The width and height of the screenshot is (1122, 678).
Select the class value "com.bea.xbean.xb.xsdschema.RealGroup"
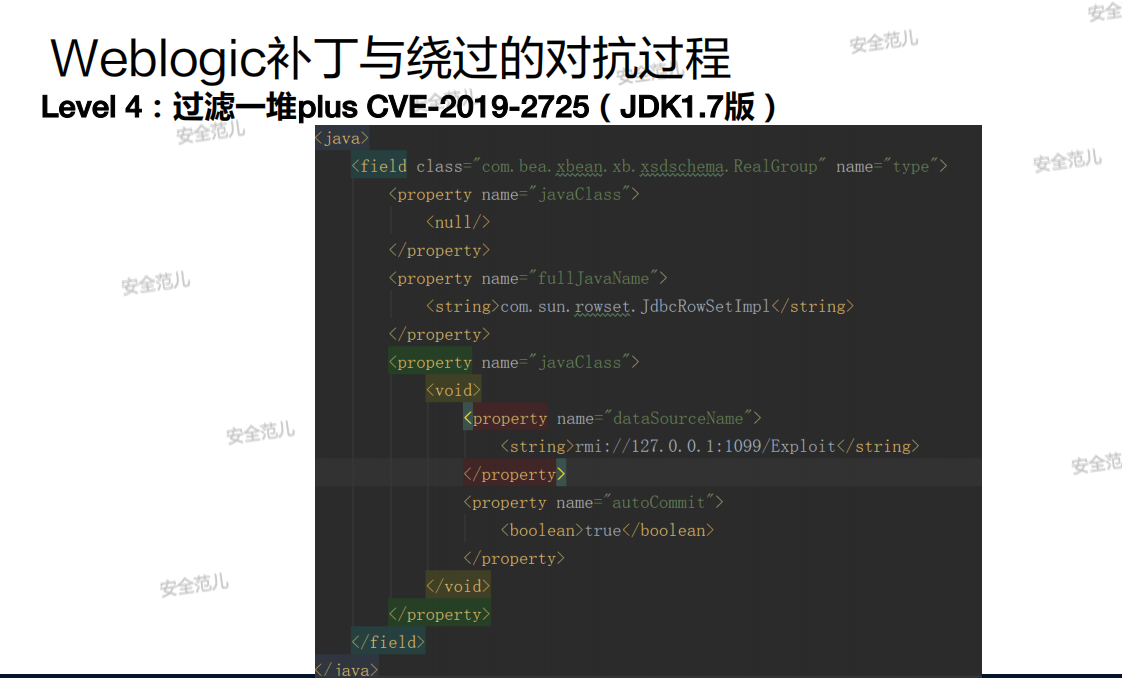pos(649,167)
